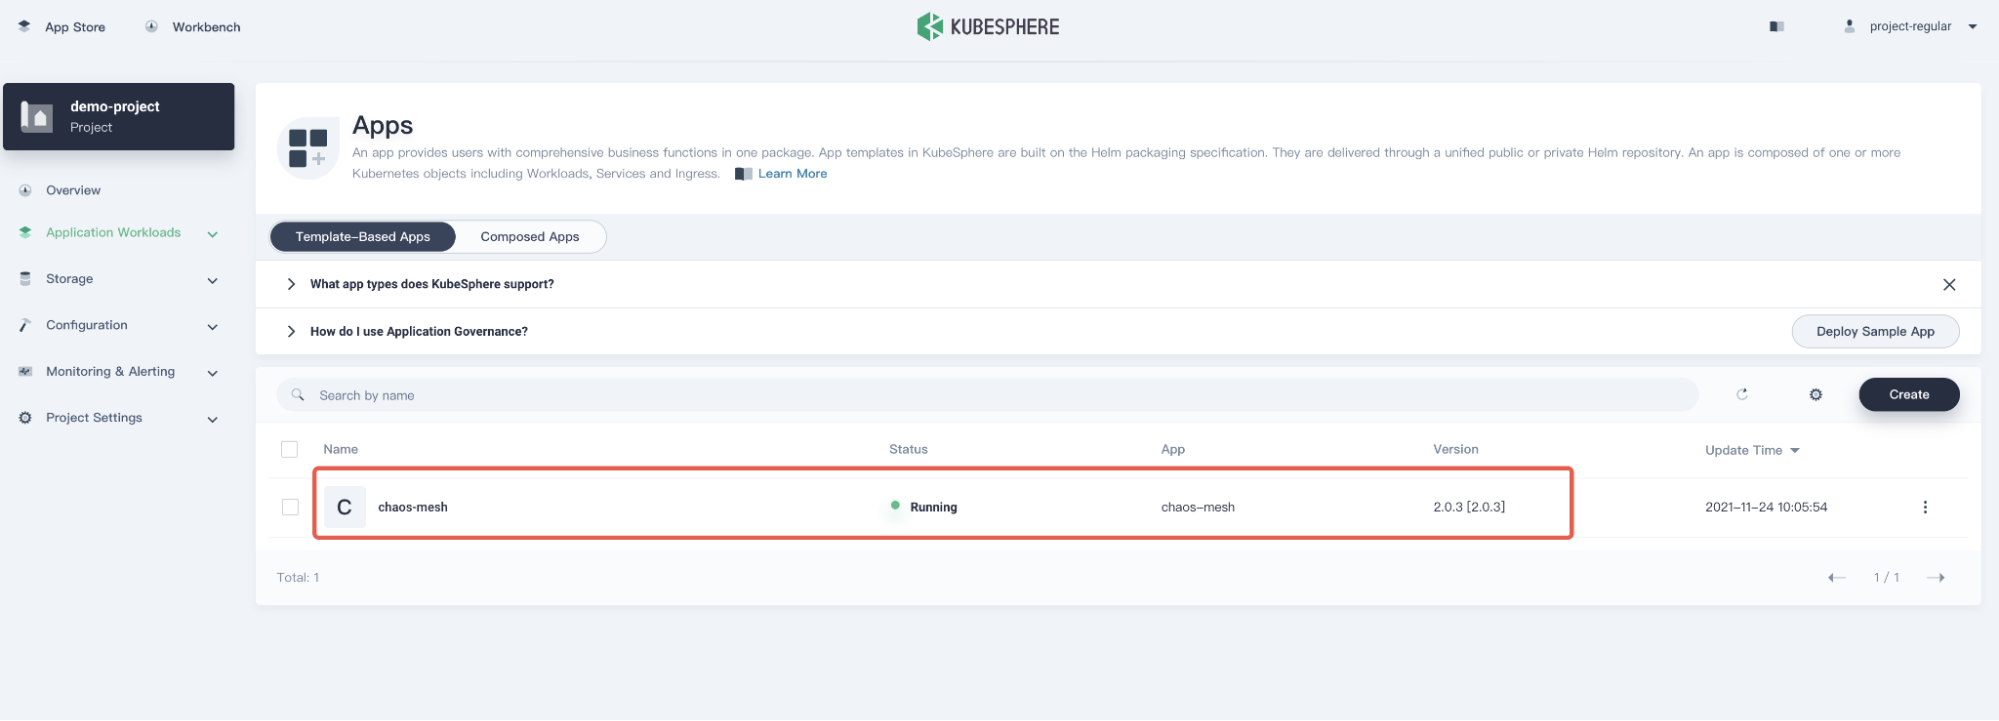1999x721 pixels.
Task: Close the help tips panel
Action: 1949,285
